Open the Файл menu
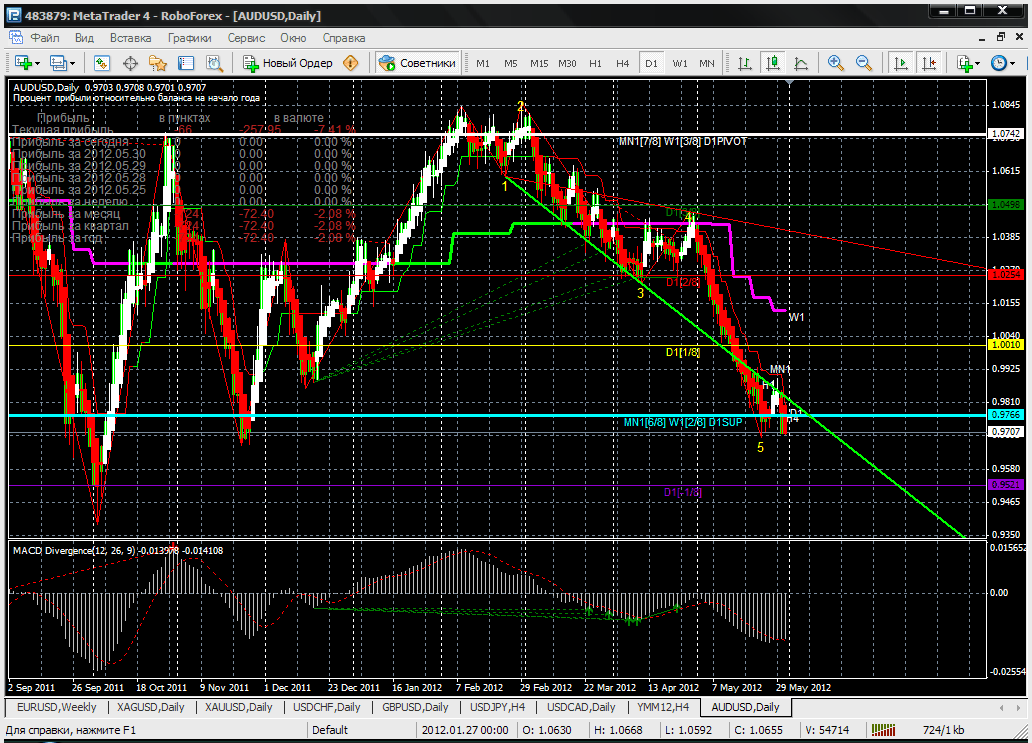This screenshot has height=743, width=1032. [45, 38]
